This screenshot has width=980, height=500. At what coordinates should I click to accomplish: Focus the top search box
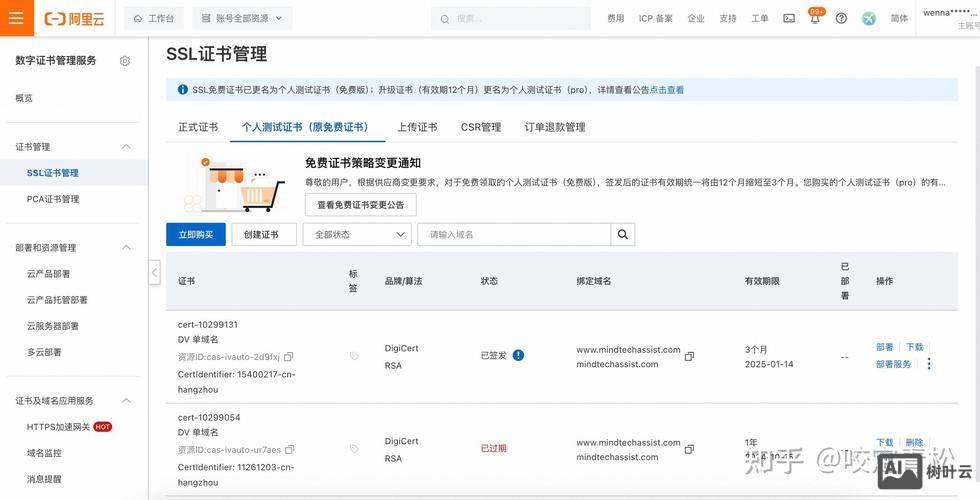[x=511, y=19]
